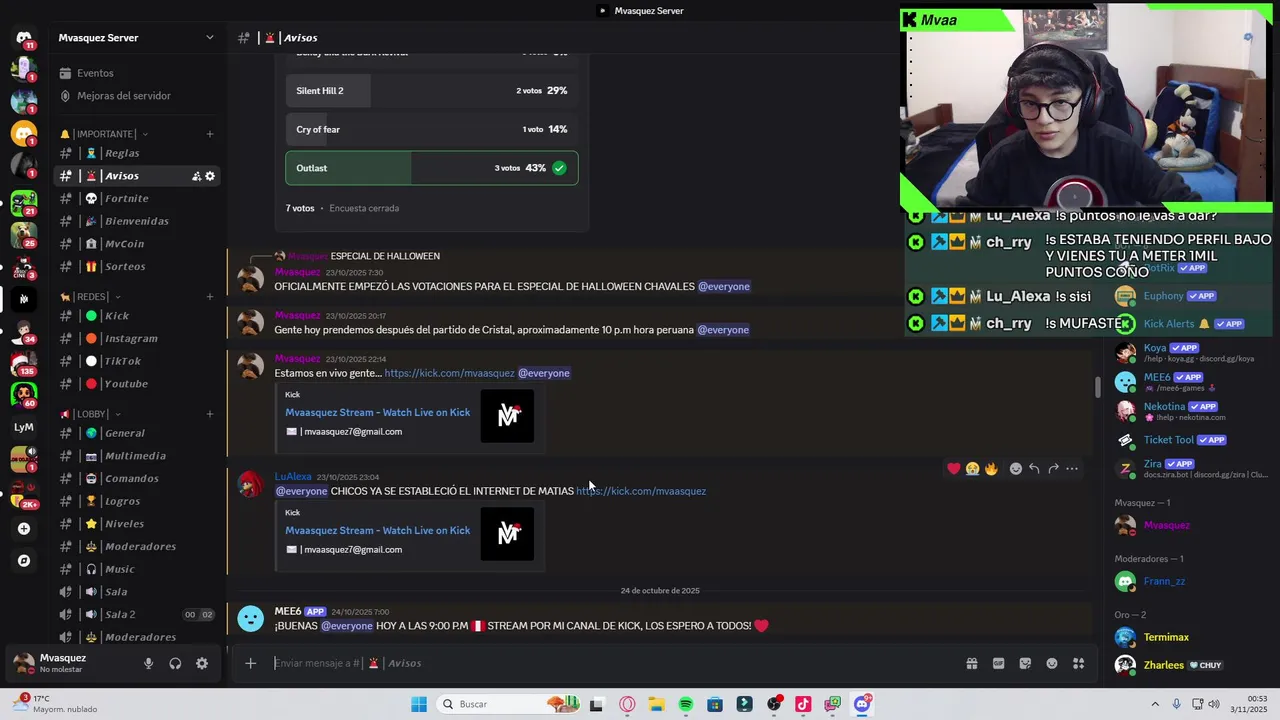Collapse the LOBBY category
Viewport: 1280px width, 720px height.
point(90,414)
